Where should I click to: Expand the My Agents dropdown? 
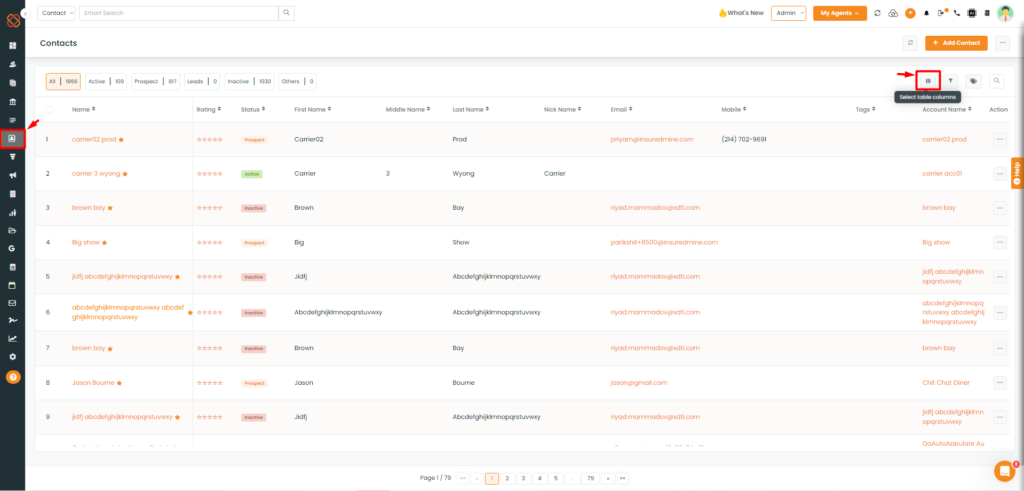[840, 13]
